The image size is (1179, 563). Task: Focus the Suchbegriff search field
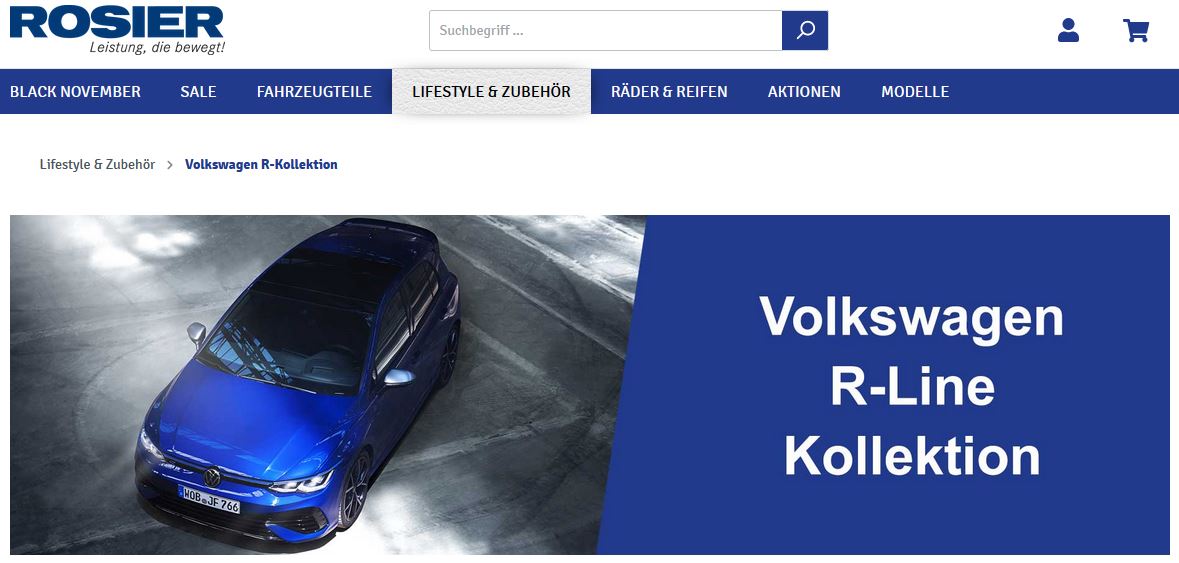(605, 31)
